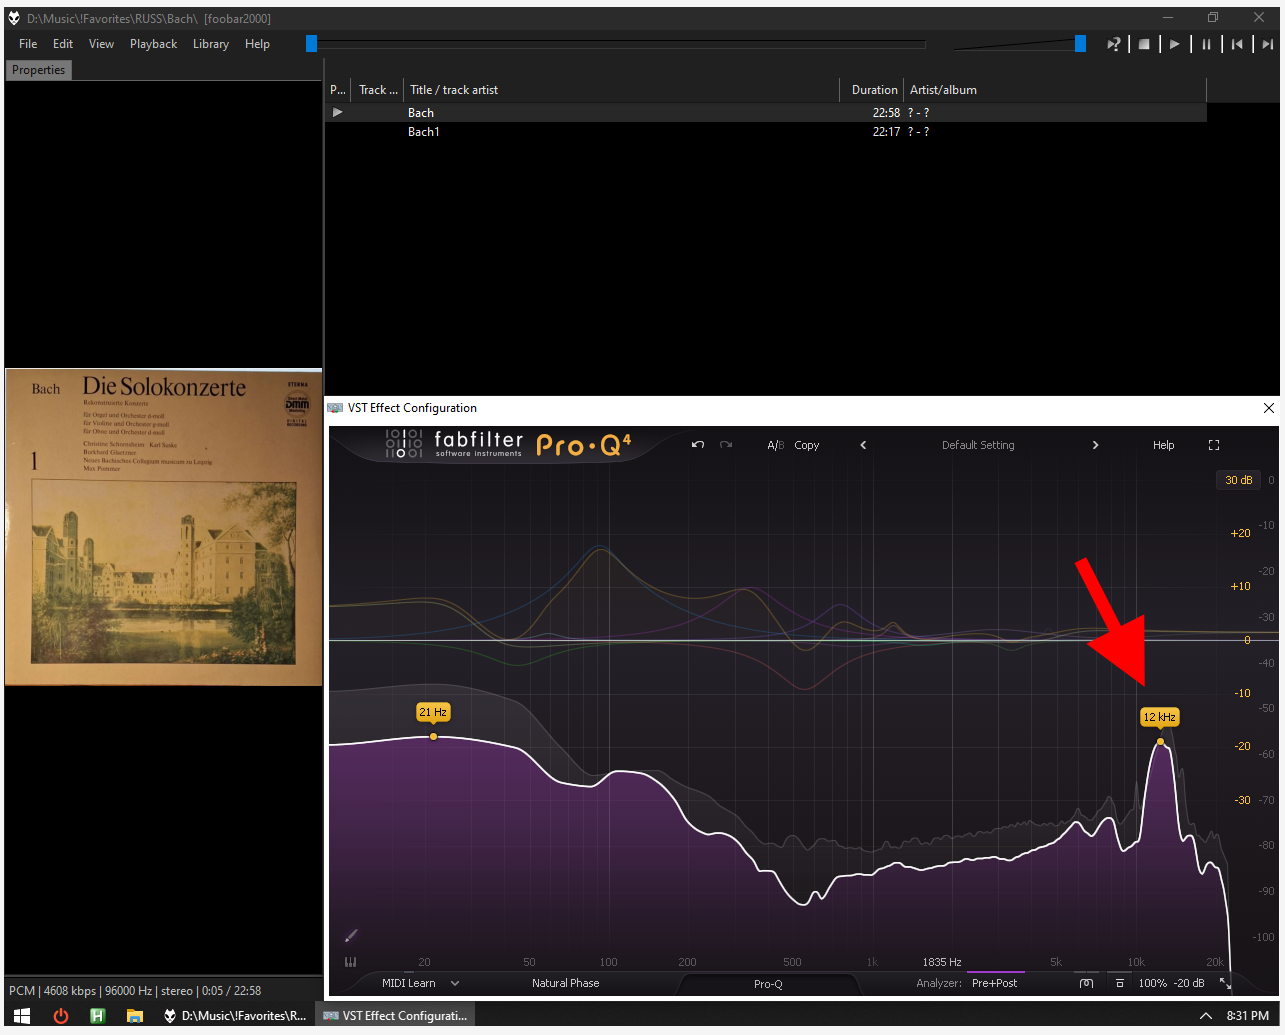Open the Edit menu
The height and width of the screenshot is (1035, 1285).
[x=63, y=44]
